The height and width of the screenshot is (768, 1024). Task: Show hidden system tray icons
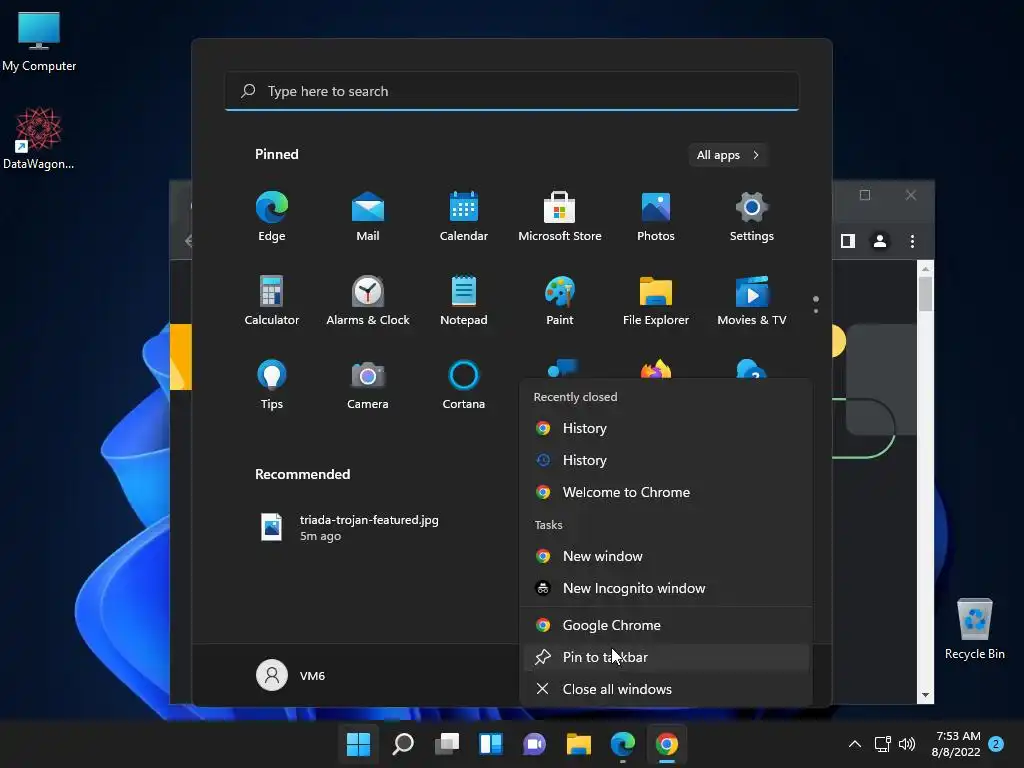pos(854,744)
